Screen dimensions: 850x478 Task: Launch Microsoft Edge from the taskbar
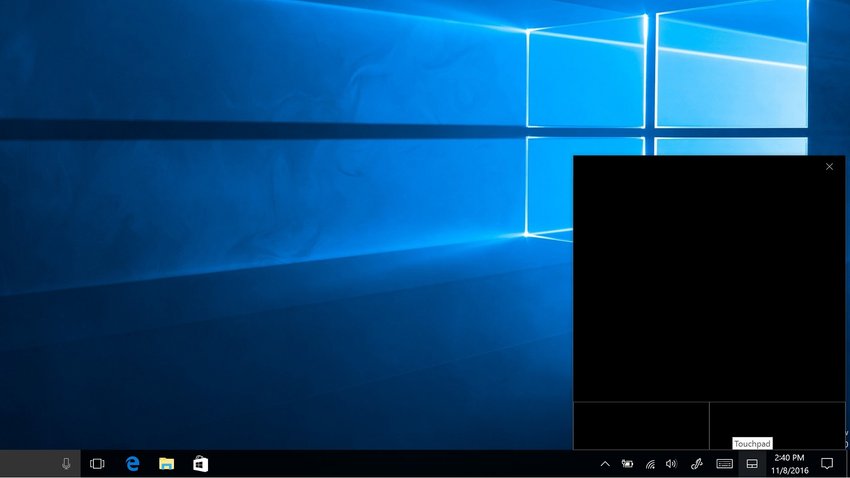click(132, 464)
